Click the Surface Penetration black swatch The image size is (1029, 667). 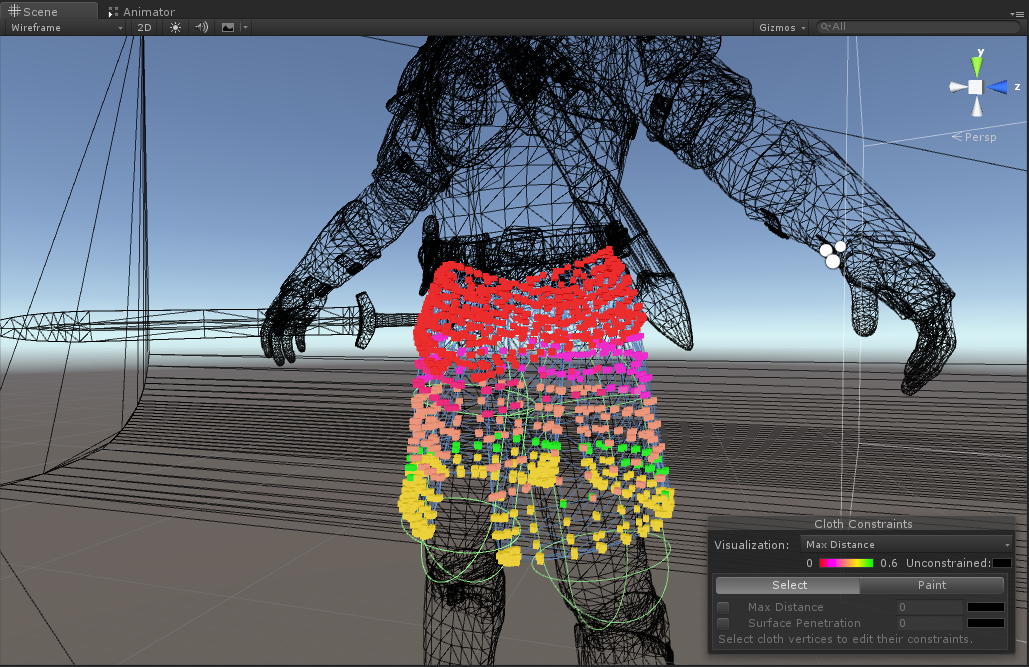[x=986, y=623]
